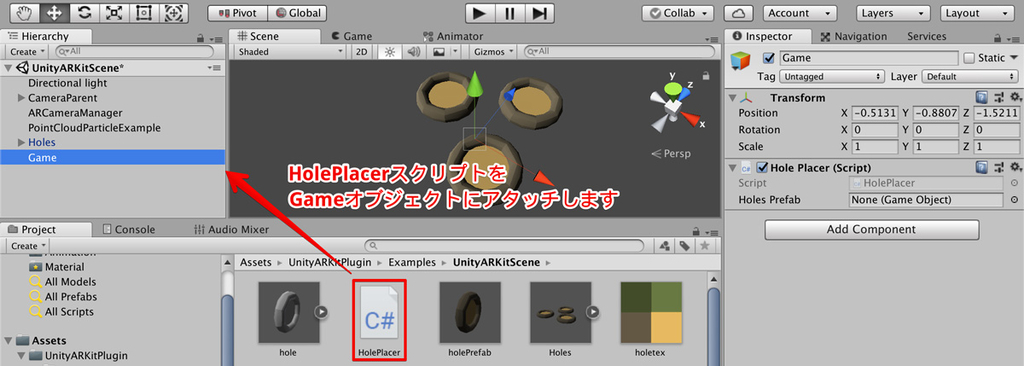This screenshot has height=366, width=1024.
Task: Toggle Pivot handle position
Action: point(237,13)
